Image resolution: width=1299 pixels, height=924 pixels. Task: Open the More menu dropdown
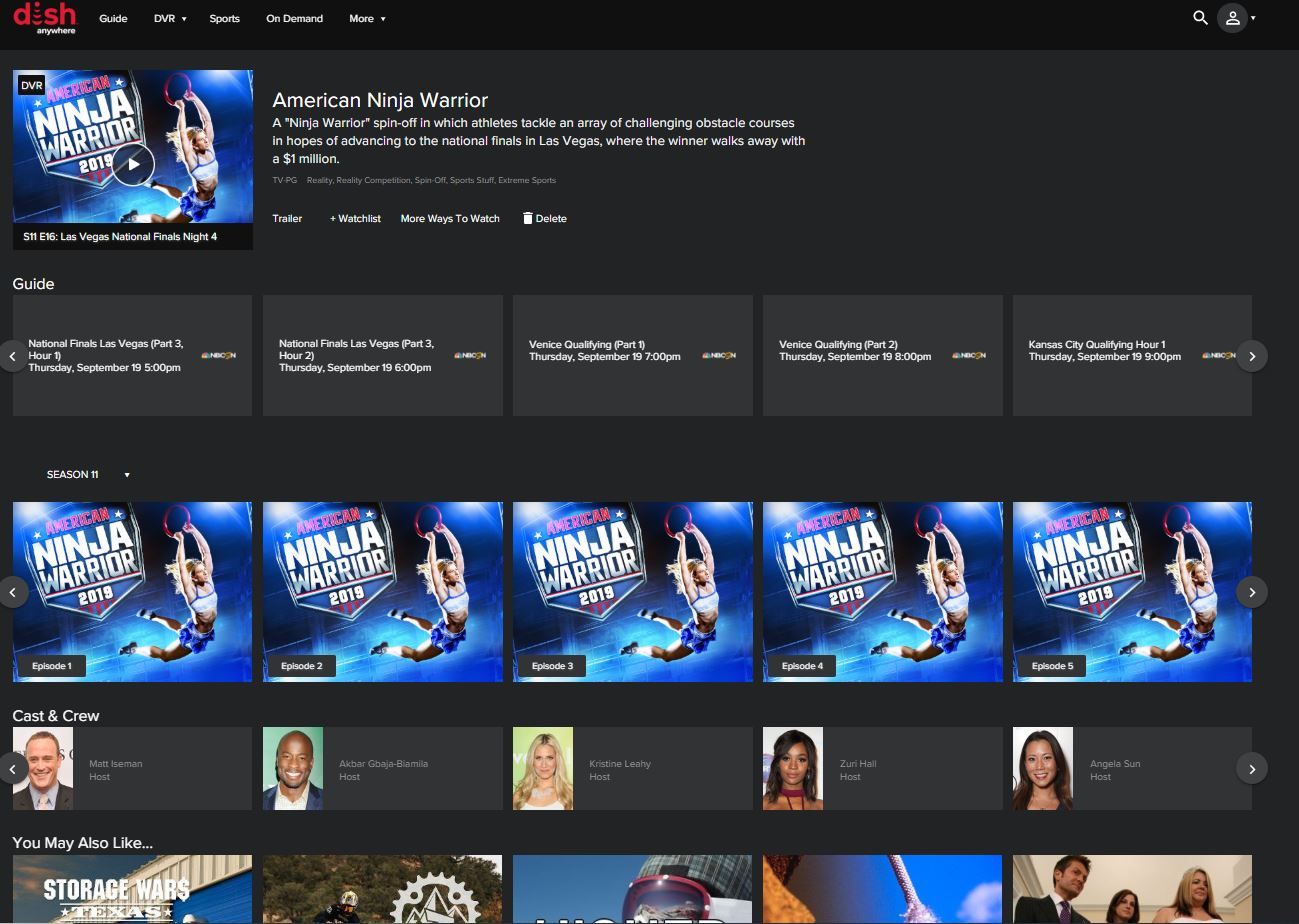367,19
